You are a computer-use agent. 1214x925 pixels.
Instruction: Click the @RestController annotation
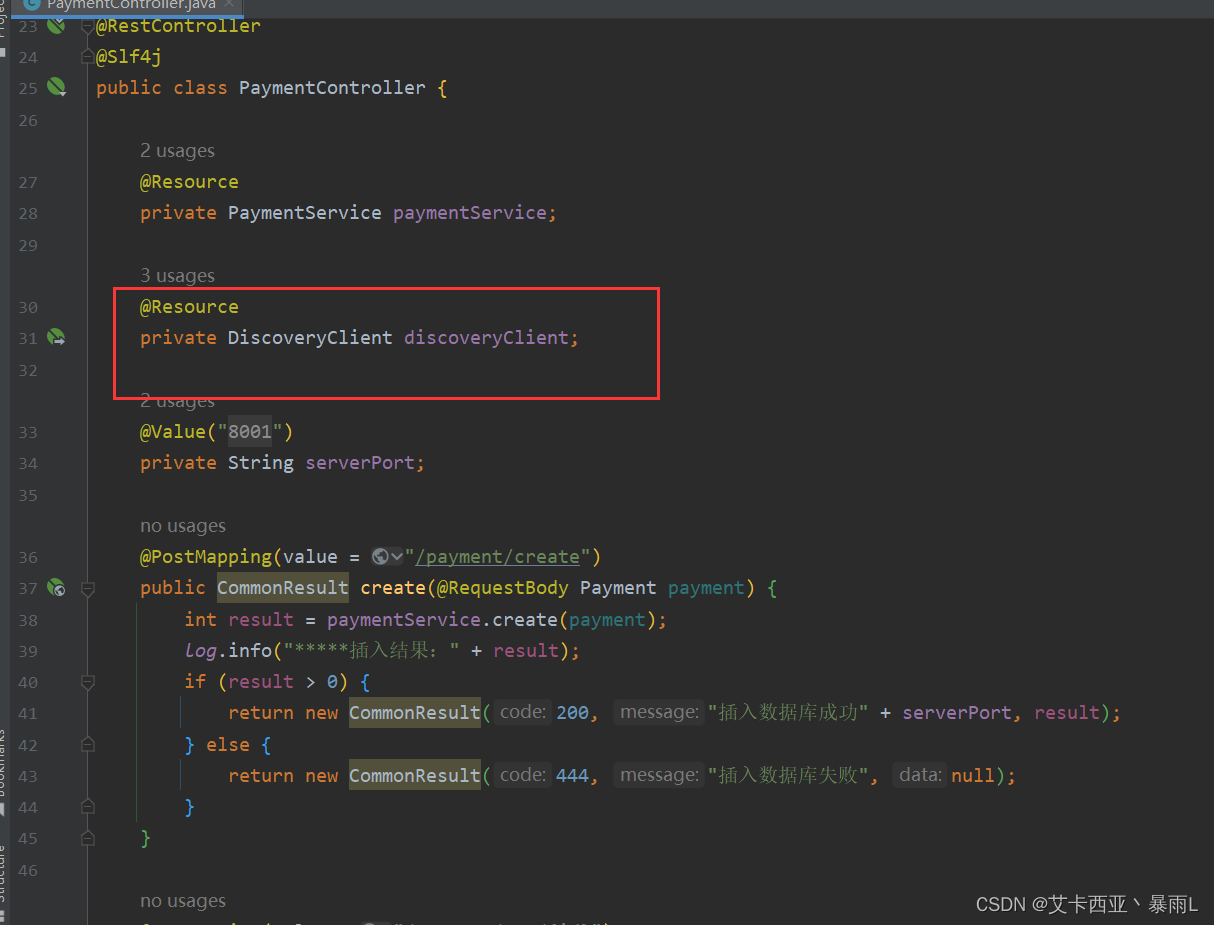point(178,26)
